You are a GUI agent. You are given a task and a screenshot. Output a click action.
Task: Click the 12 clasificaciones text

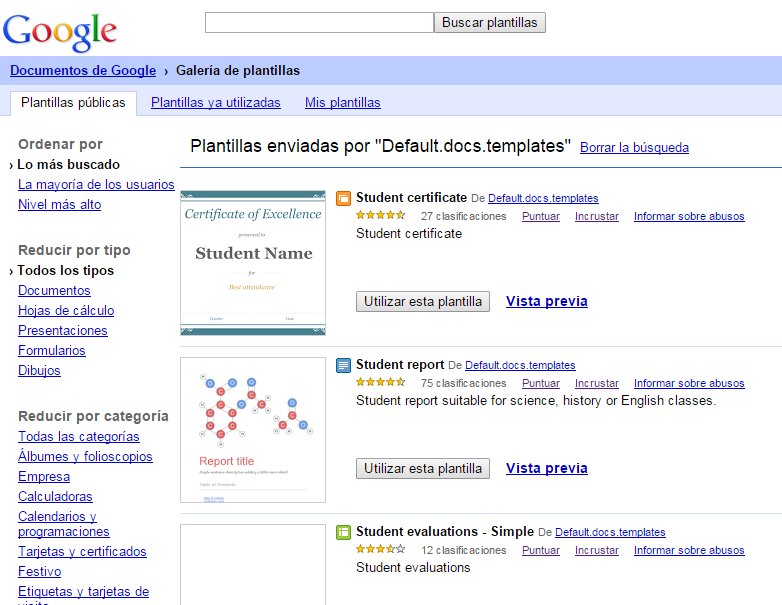point(463,550)
